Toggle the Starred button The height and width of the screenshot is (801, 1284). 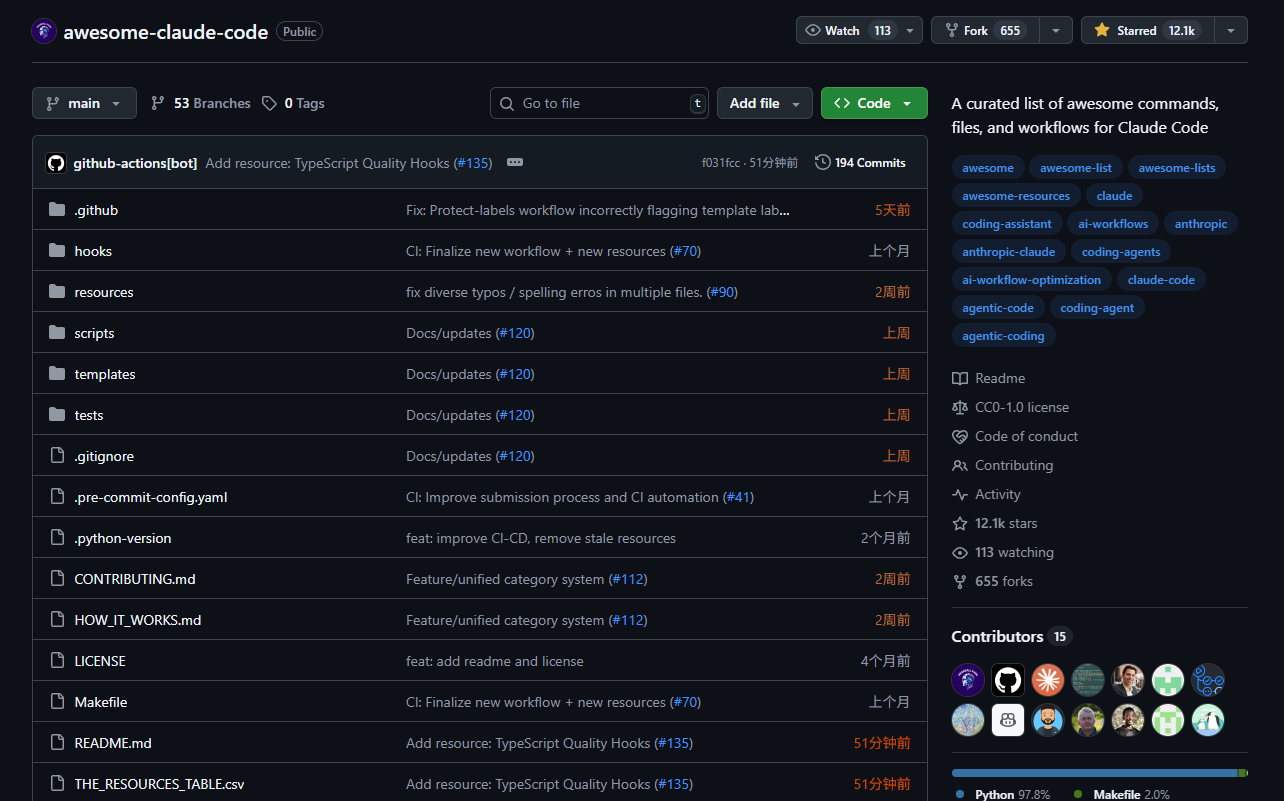tap(1146, 31)
